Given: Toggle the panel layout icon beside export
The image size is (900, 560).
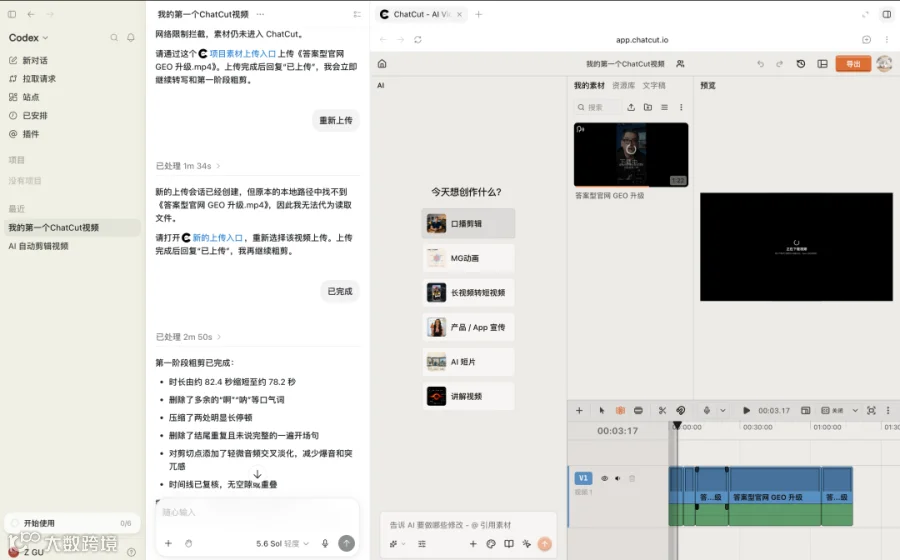Looking at the screenshot, I should point(823,64).
